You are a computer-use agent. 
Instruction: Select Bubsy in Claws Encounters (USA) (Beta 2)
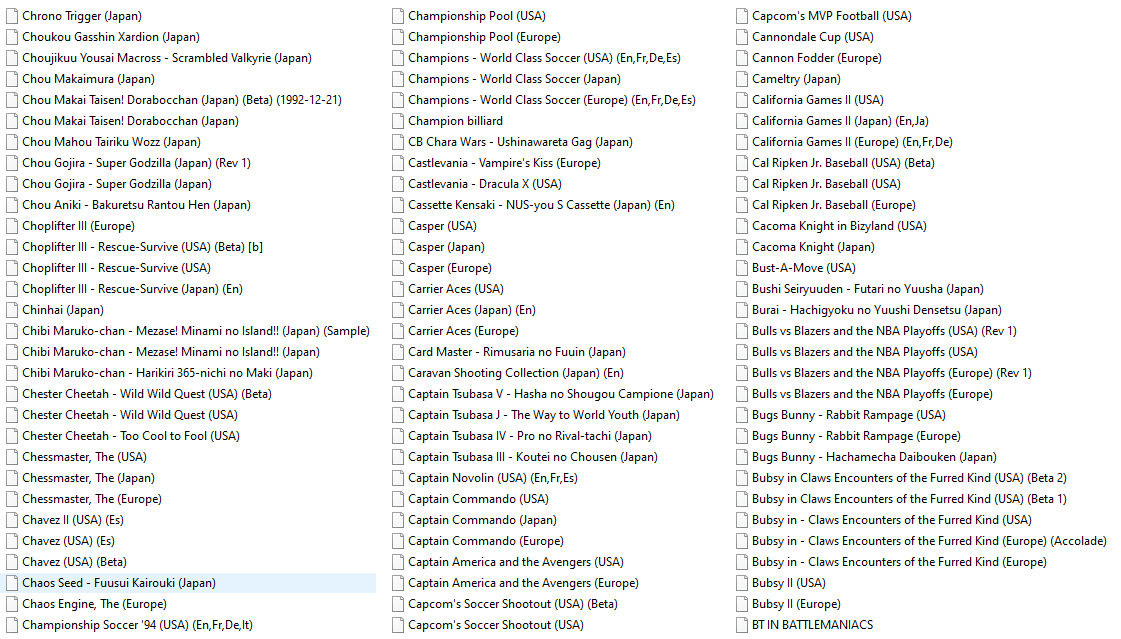pyautogui.click(x=909, y=478)
